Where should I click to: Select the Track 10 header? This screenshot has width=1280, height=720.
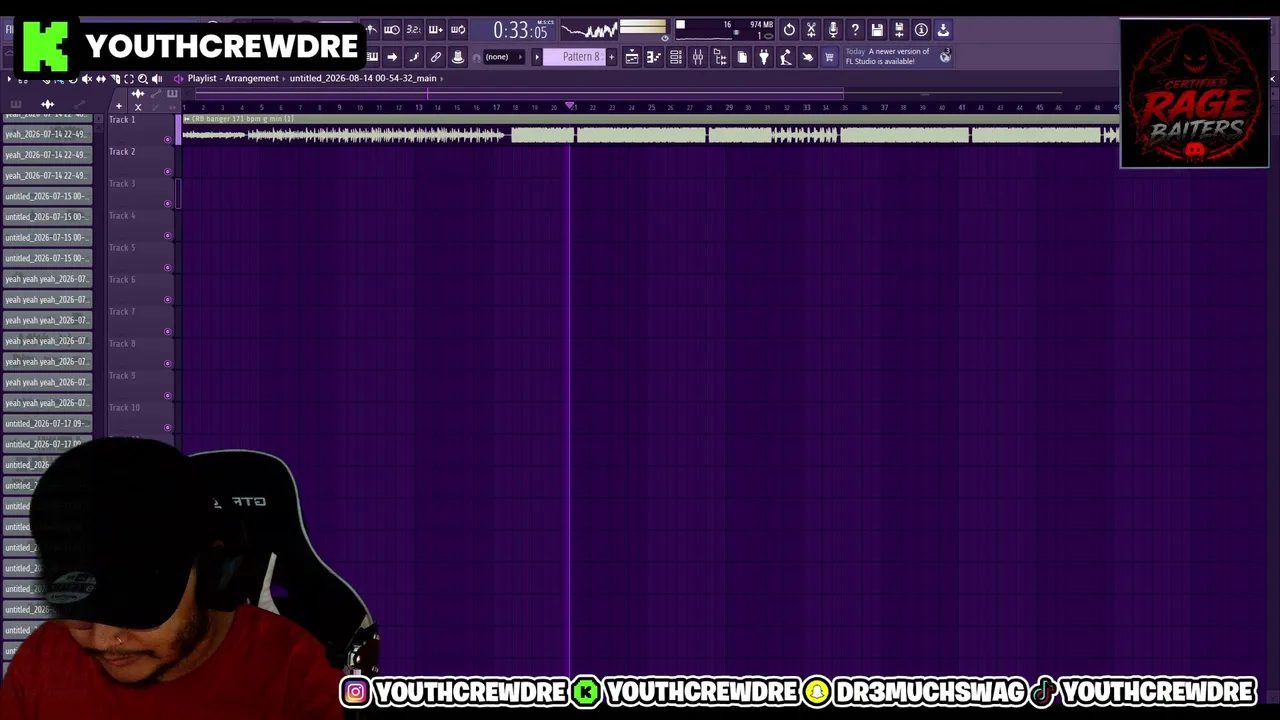coord(140,419)
